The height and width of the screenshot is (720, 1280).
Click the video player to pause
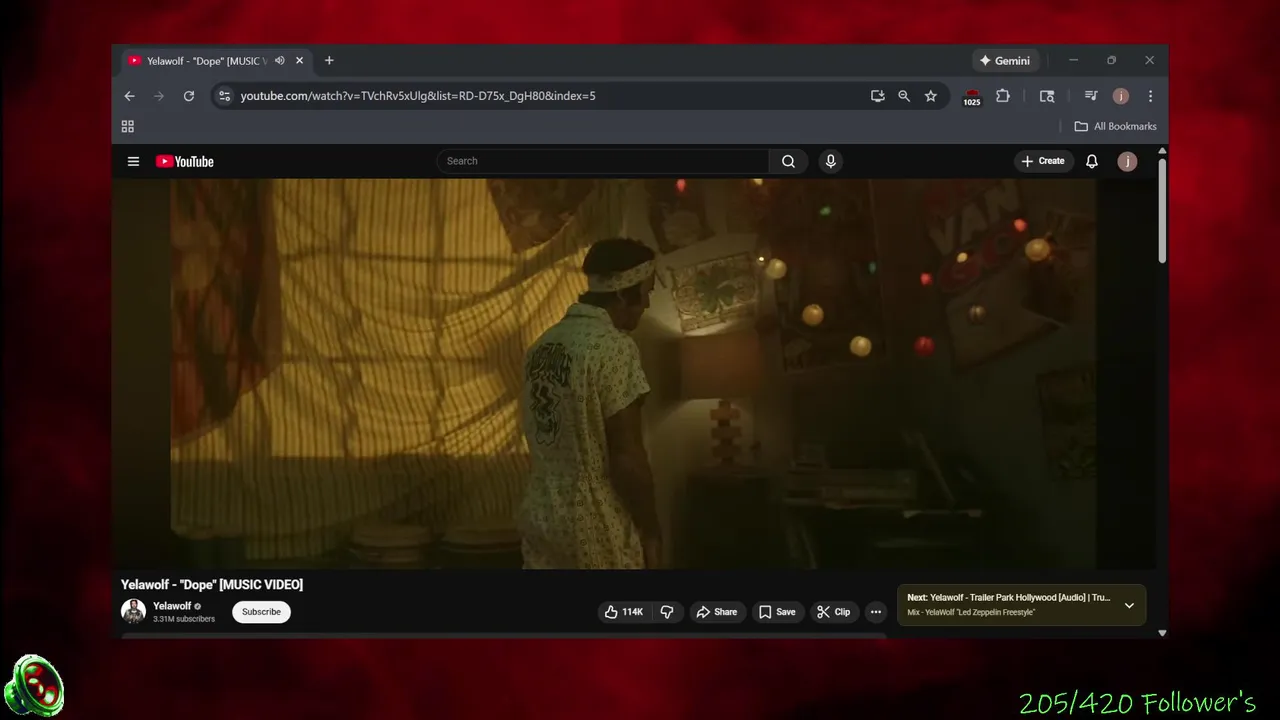[x=634, y=374]
